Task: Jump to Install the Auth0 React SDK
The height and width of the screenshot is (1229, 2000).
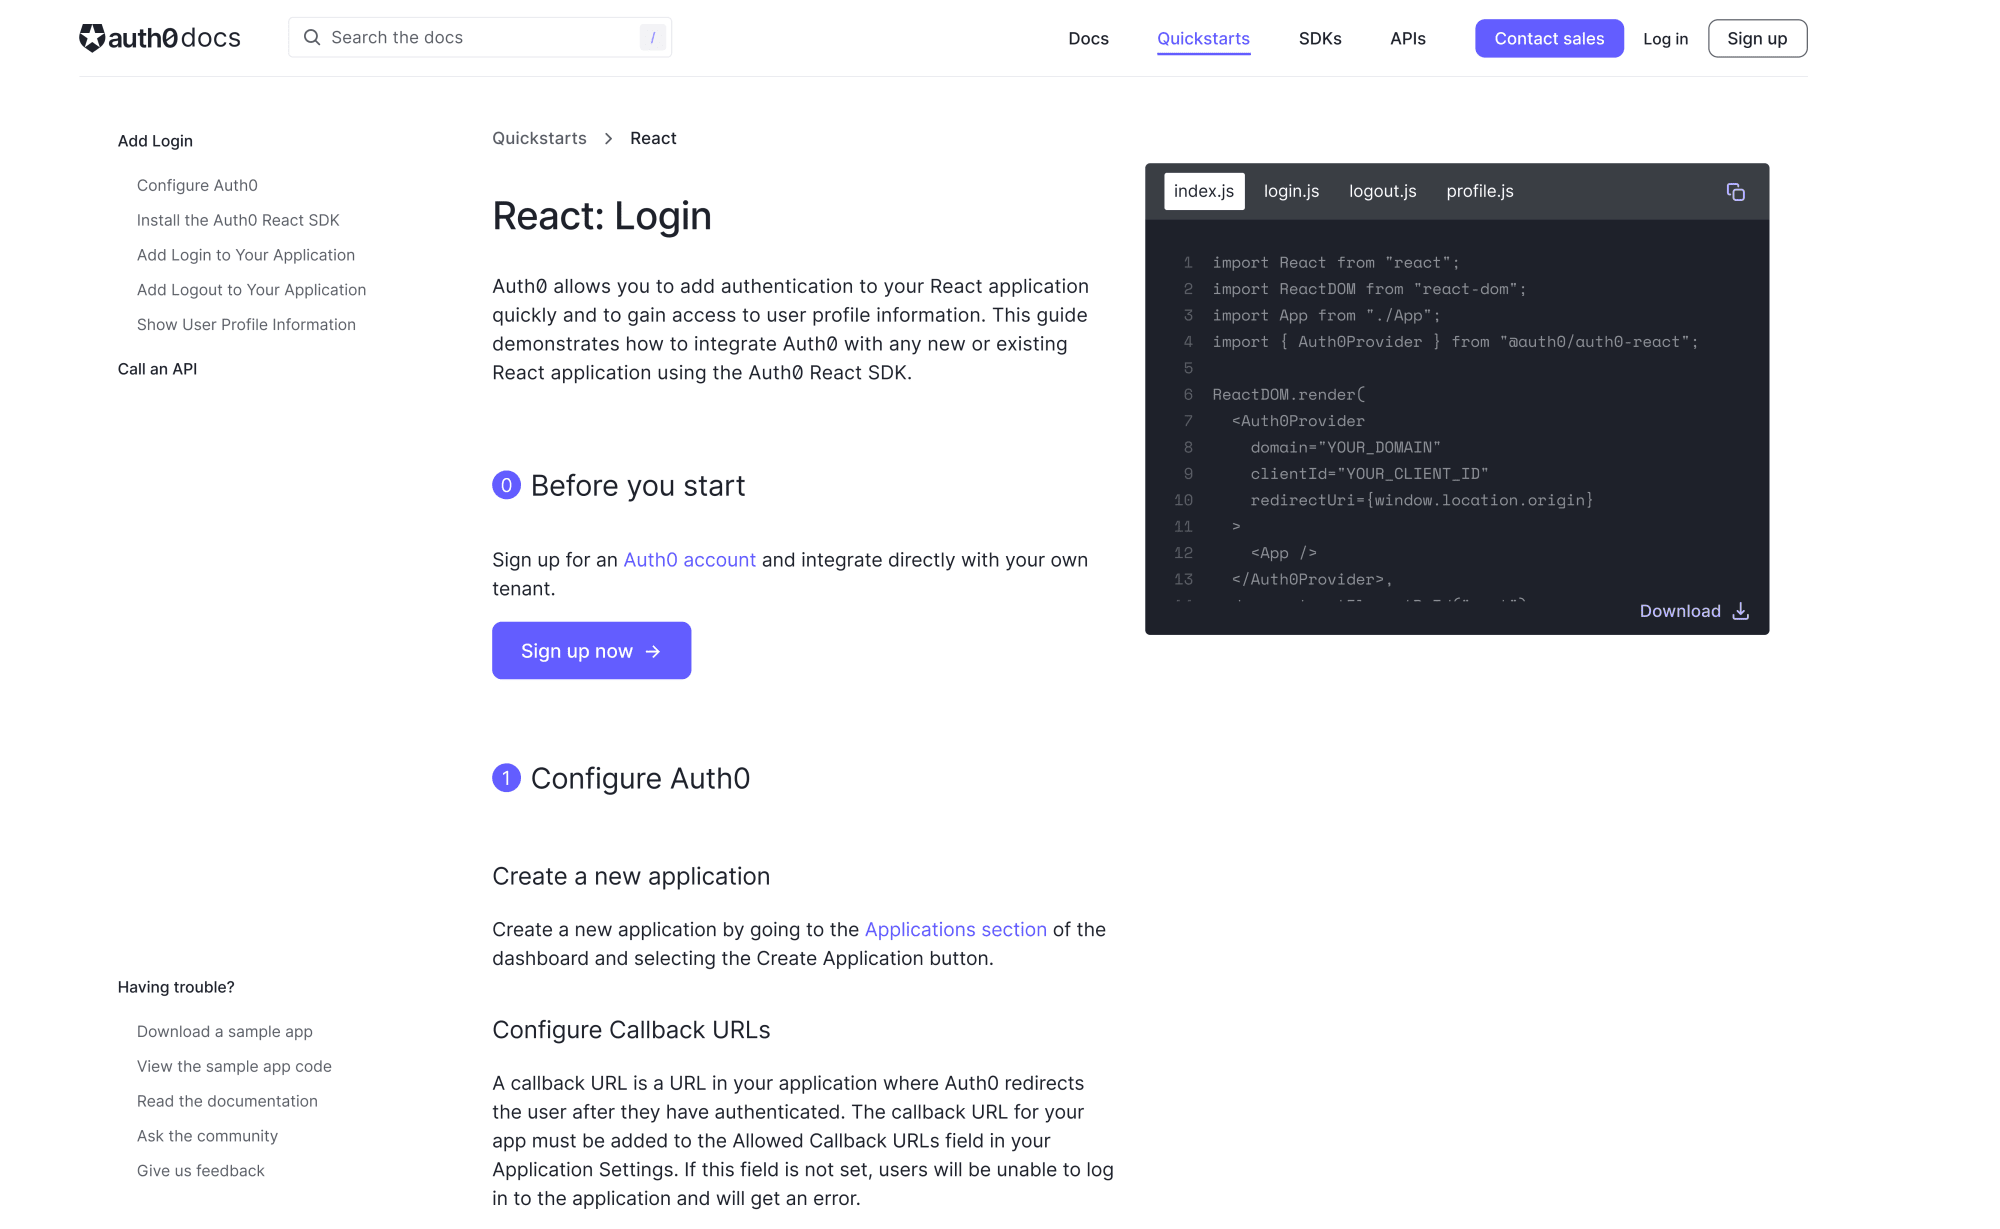Action: tap(238, 220)
